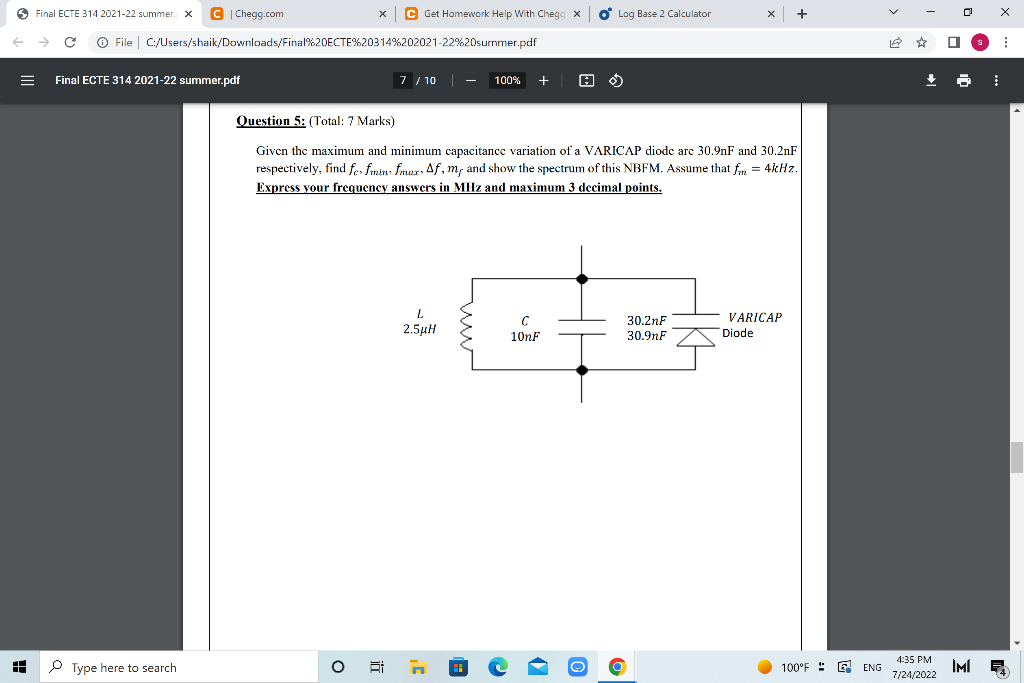Image resolution: width=1024 pixels, height=683 pixels.
Task: Expand the browser tab search chevron
Action: pos(893,11)
